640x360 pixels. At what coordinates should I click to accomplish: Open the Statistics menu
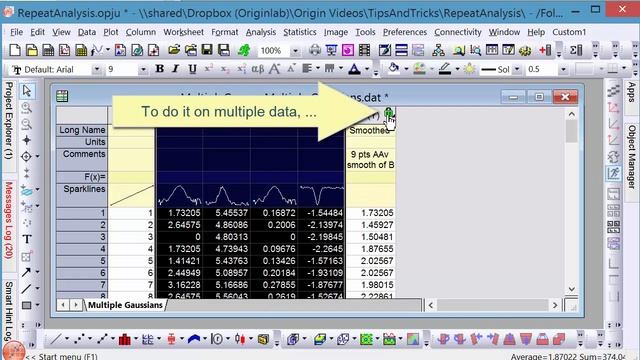point(300,32)
